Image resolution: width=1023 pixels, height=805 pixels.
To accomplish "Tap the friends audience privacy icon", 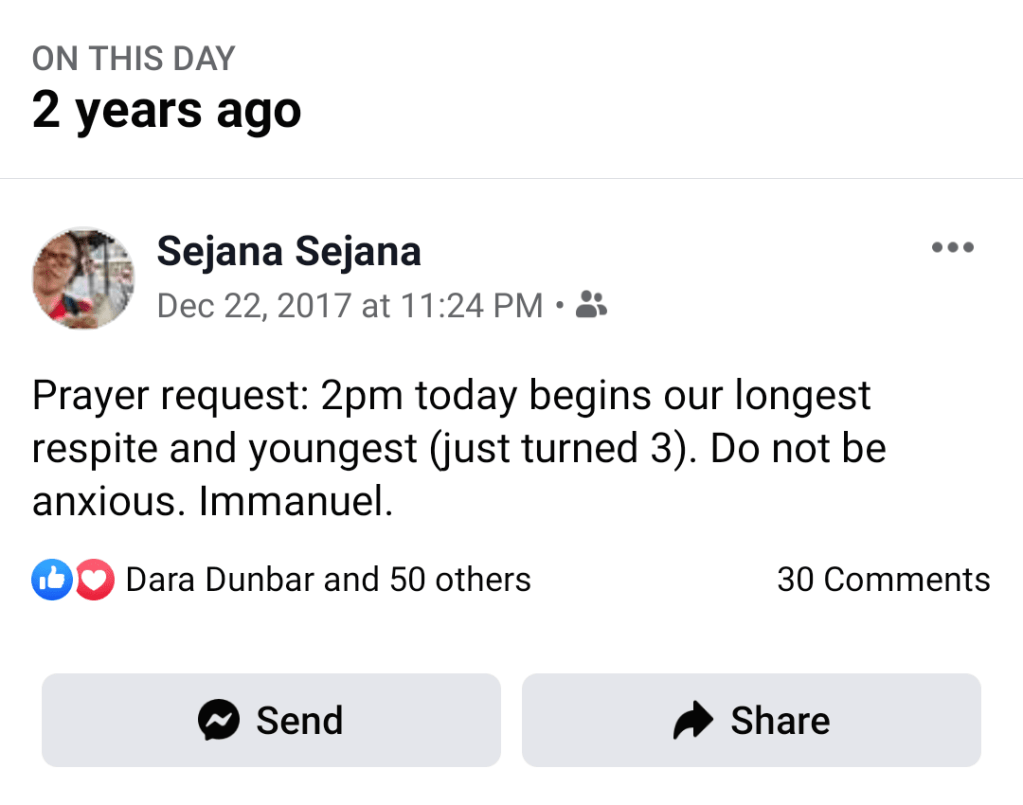I will tap(593, 304).
